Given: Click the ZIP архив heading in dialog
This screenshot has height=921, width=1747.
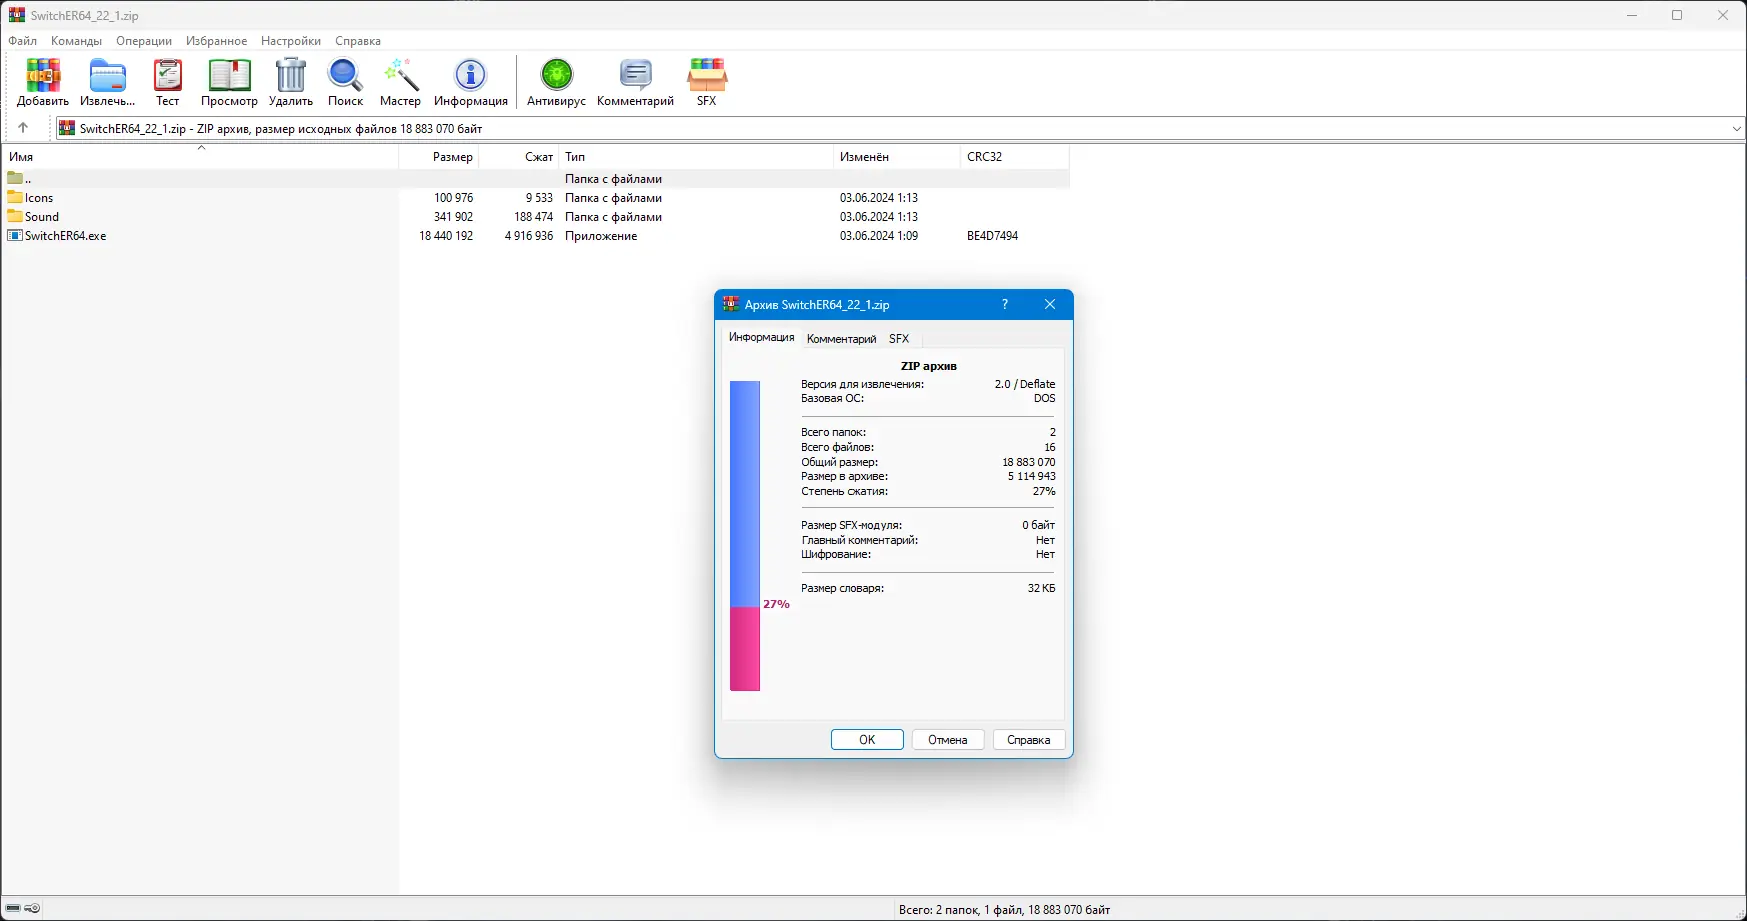Looking at the screenshot, I should pyautogui.click(x=929, y=366).
